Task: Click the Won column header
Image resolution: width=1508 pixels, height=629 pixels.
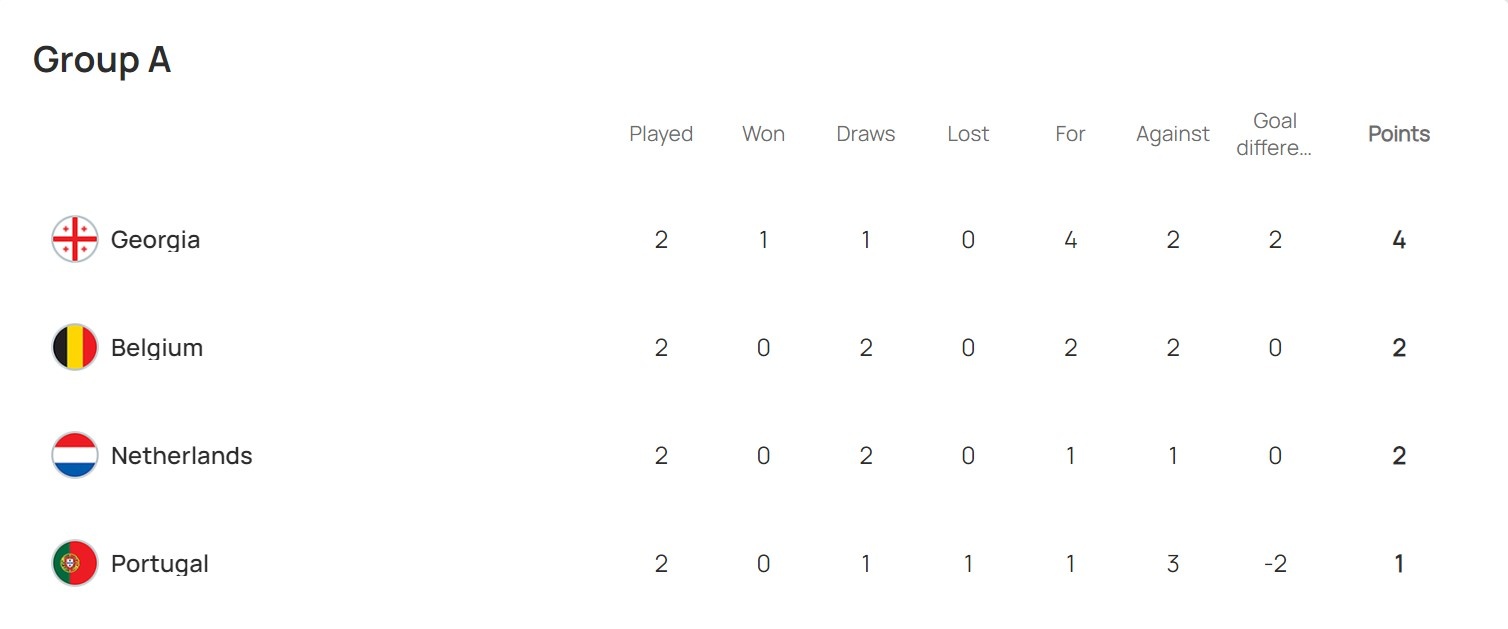Action: [x=763, y=134]
